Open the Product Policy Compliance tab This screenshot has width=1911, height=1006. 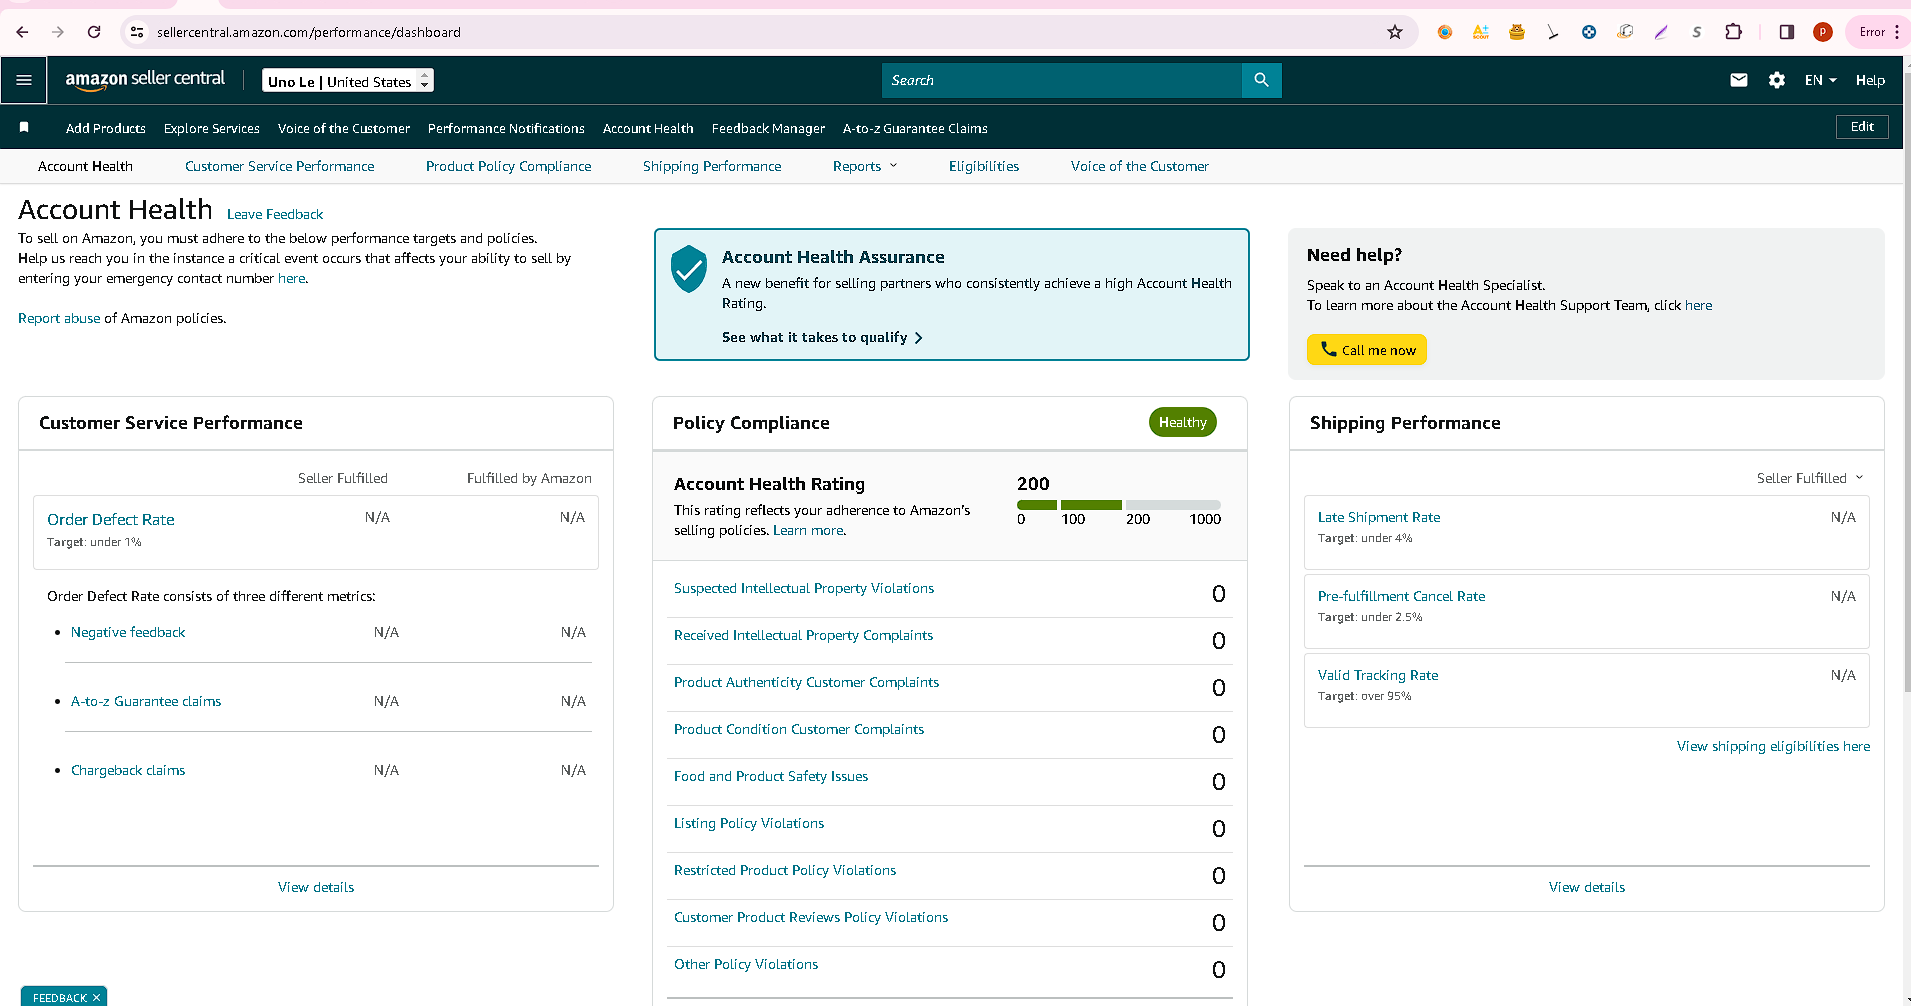tap(508, 166)
